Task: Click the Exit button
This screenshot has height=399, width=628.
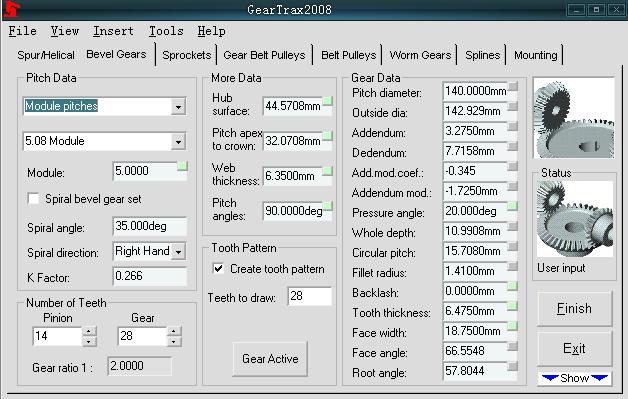Action: click(x=574, y=349)
